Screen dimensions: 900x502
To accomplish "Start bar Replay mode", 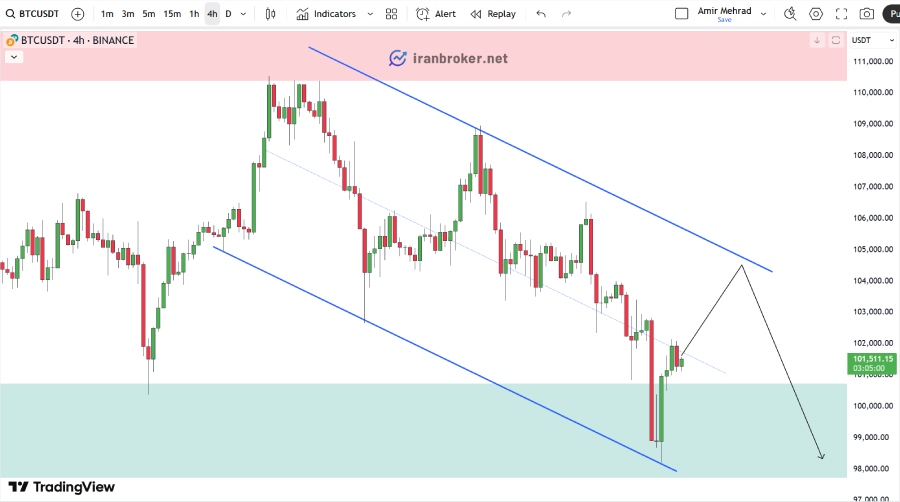I will [494, 14].
